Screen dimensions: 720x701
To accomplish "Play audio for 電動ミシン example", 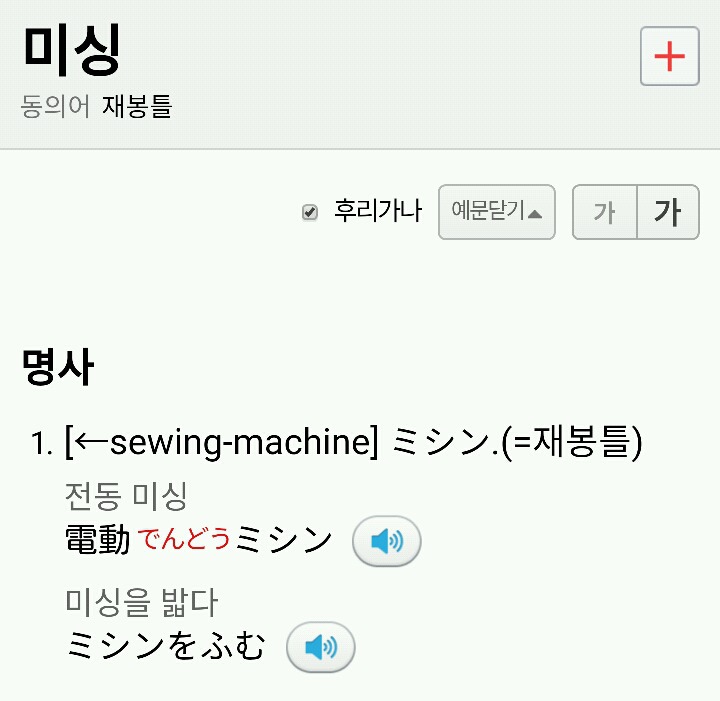I will (x=386, y=541).
